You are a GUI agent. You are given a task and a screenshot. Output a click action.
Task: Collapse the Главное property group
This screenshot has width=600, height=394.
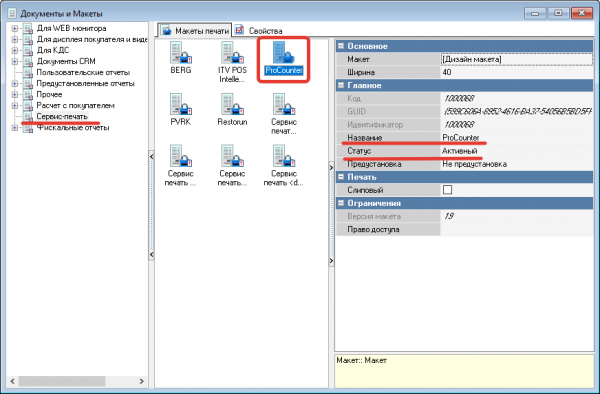[341, 86]
